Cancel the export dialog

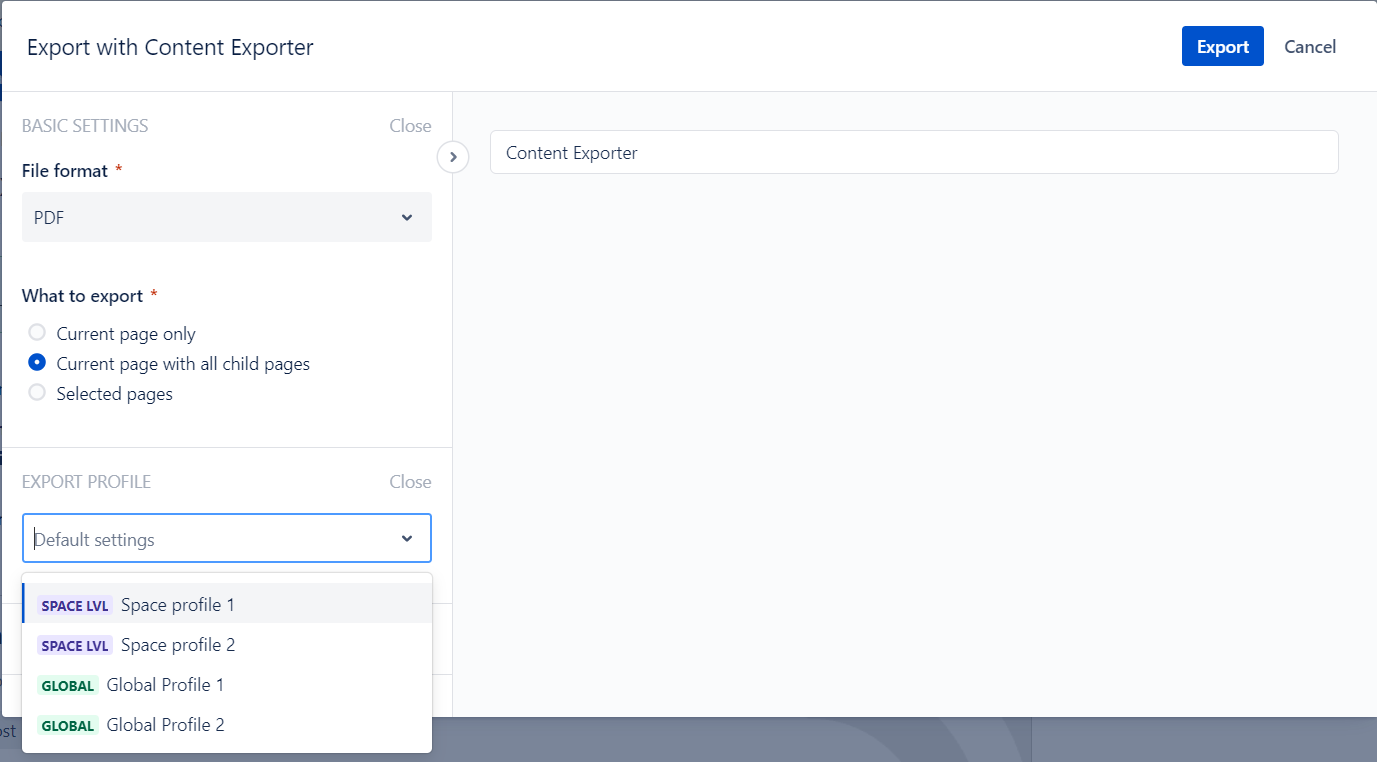1309,47
